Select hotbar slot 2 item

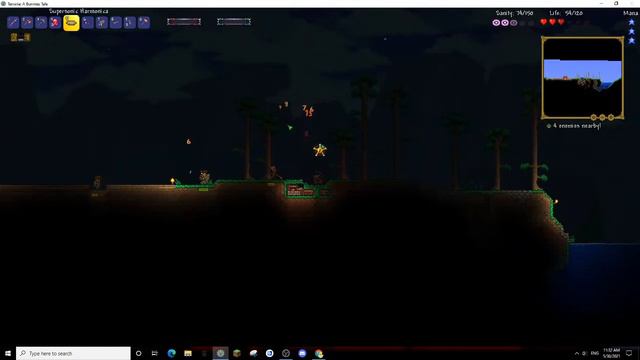coord(27,22)
